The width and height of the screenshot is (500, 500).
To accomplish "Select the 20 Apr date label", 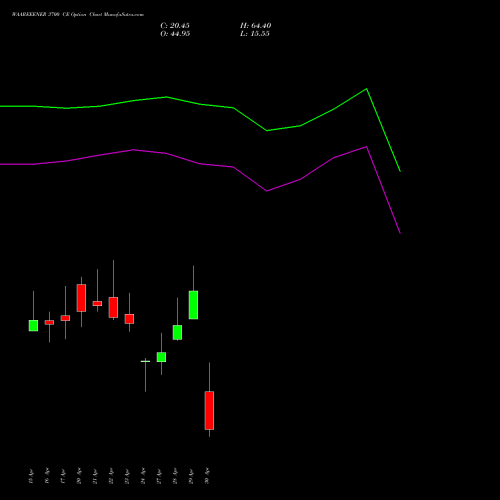I will tap(79, 476).
